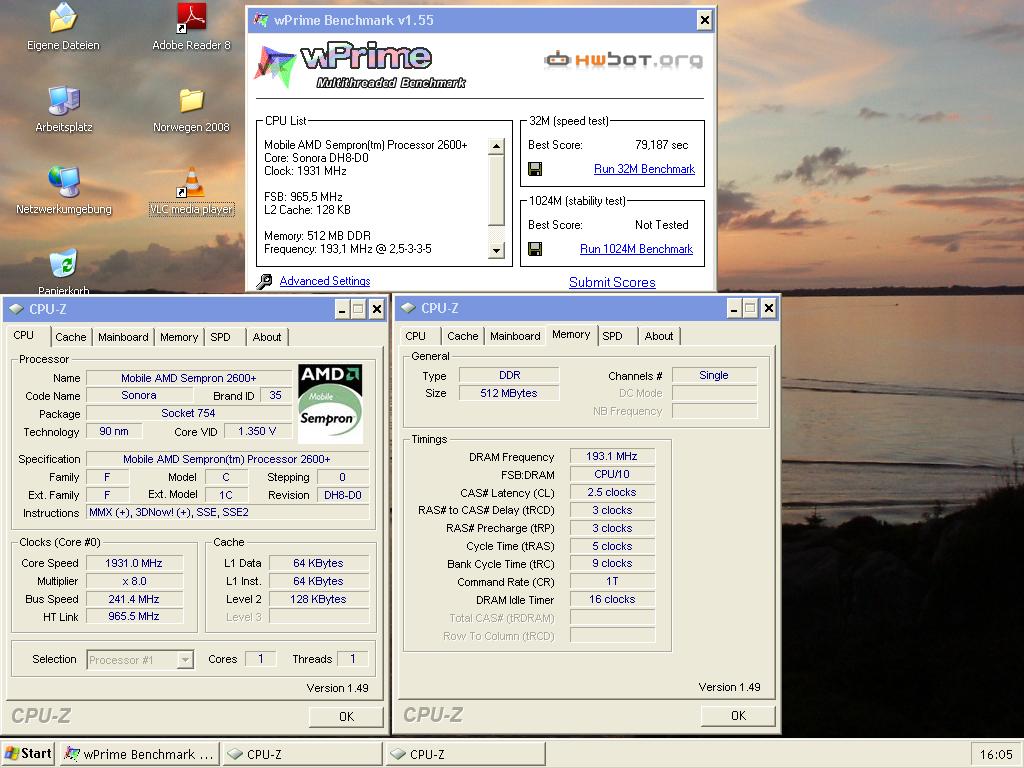Click OK in the right CPU-Z window

click(738, 715)
